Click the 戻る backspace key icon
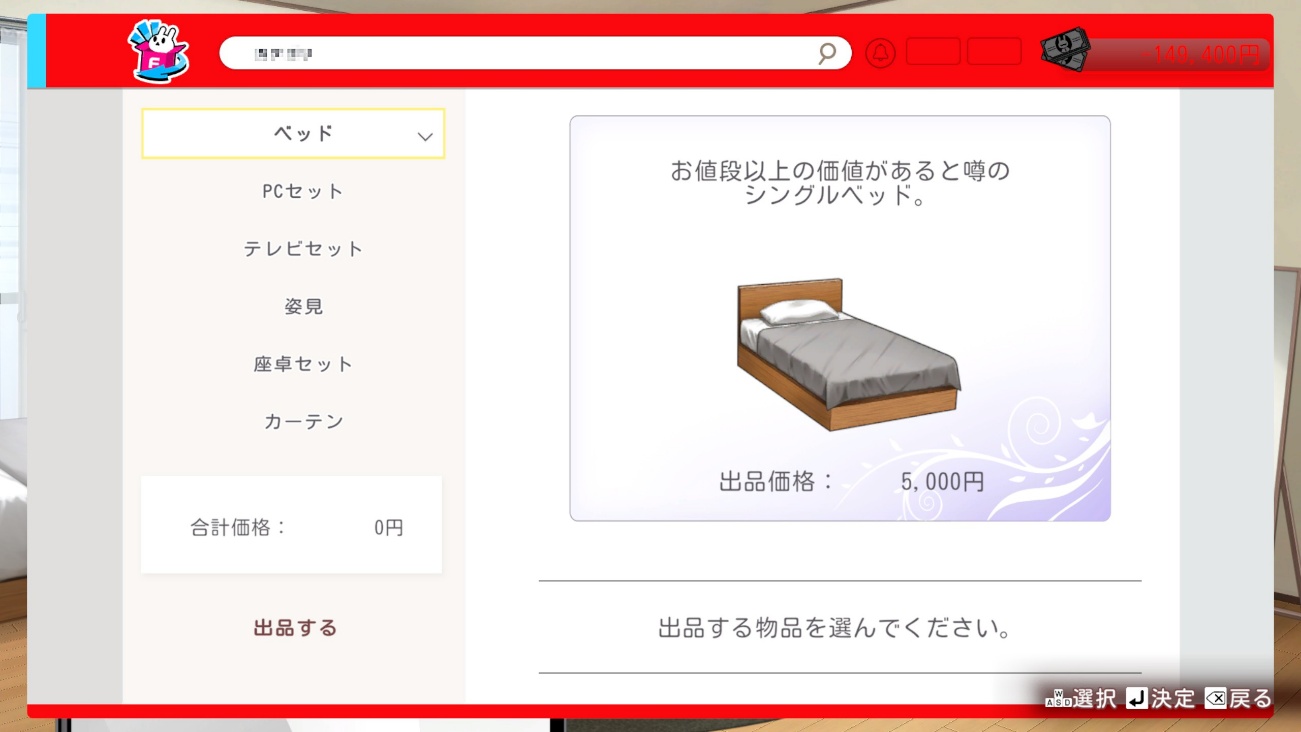Viewport: 1301px width, 732px height. [1215, 698]
